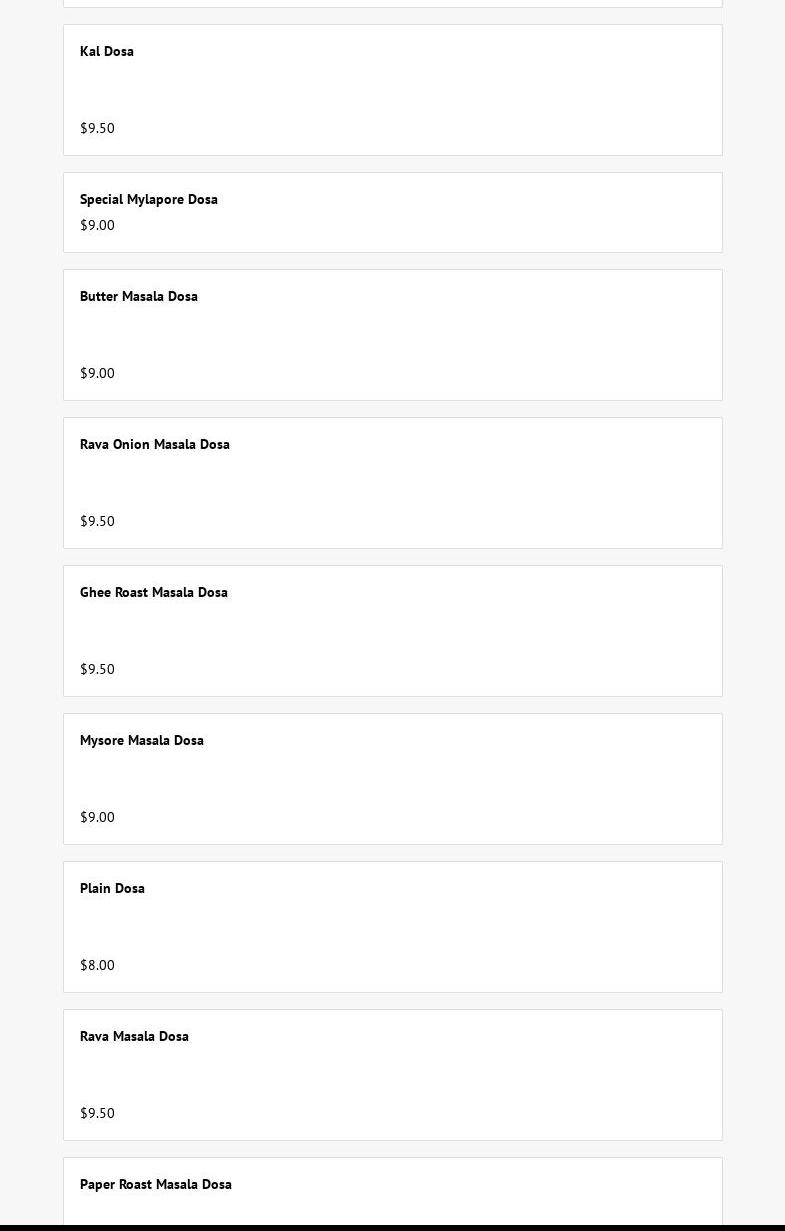Click the Rava Masala Dosa $9.50 price
The image size is (785, 1231).
tap(98, 1114)
